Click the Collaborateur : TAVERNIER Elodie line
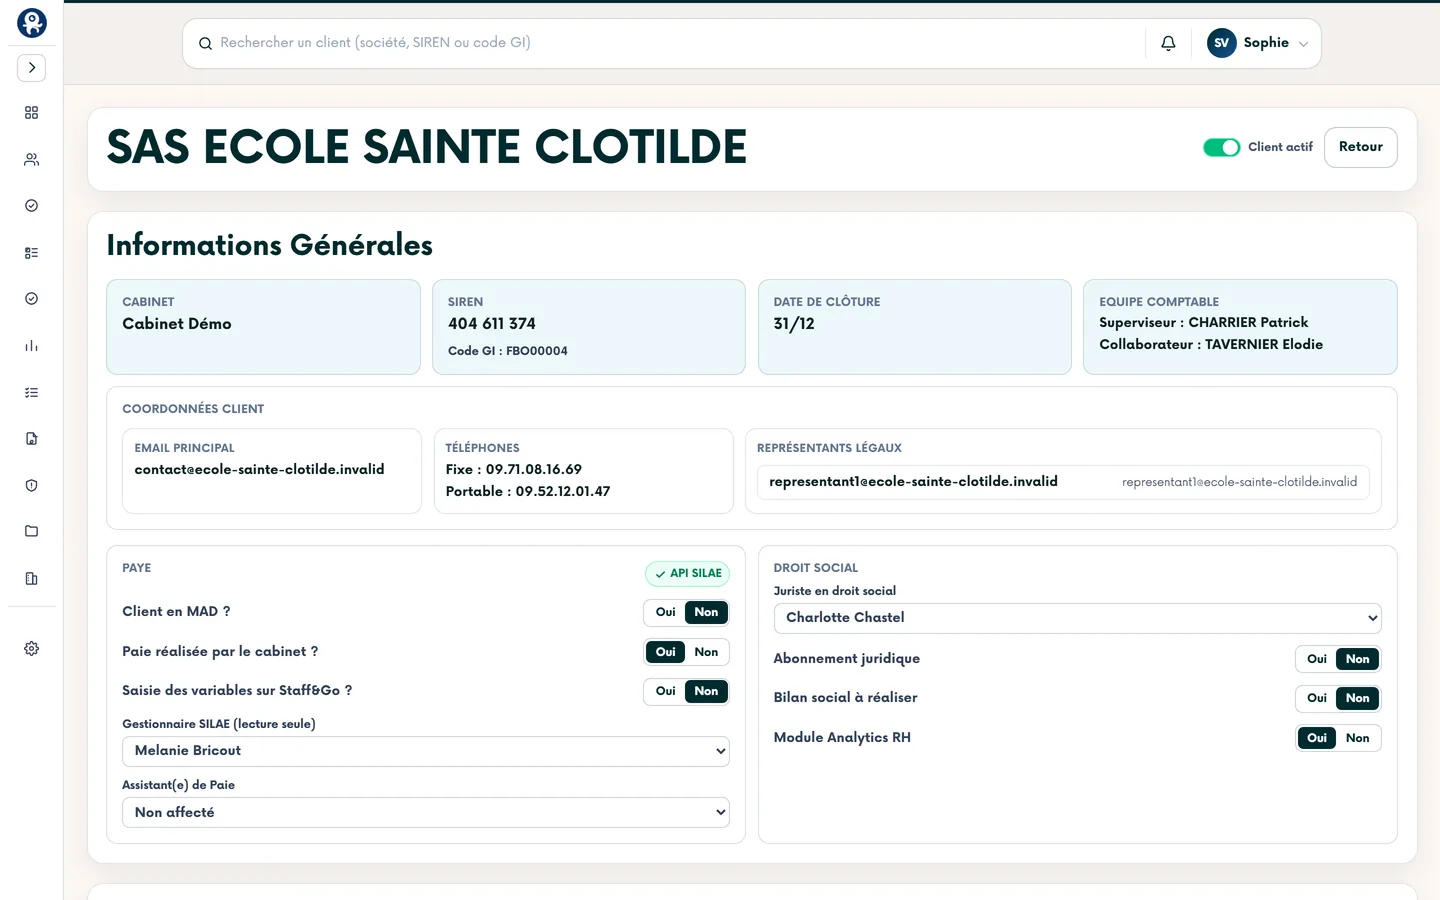Viewport: 1440px width, 900px height. (1211, 345)
